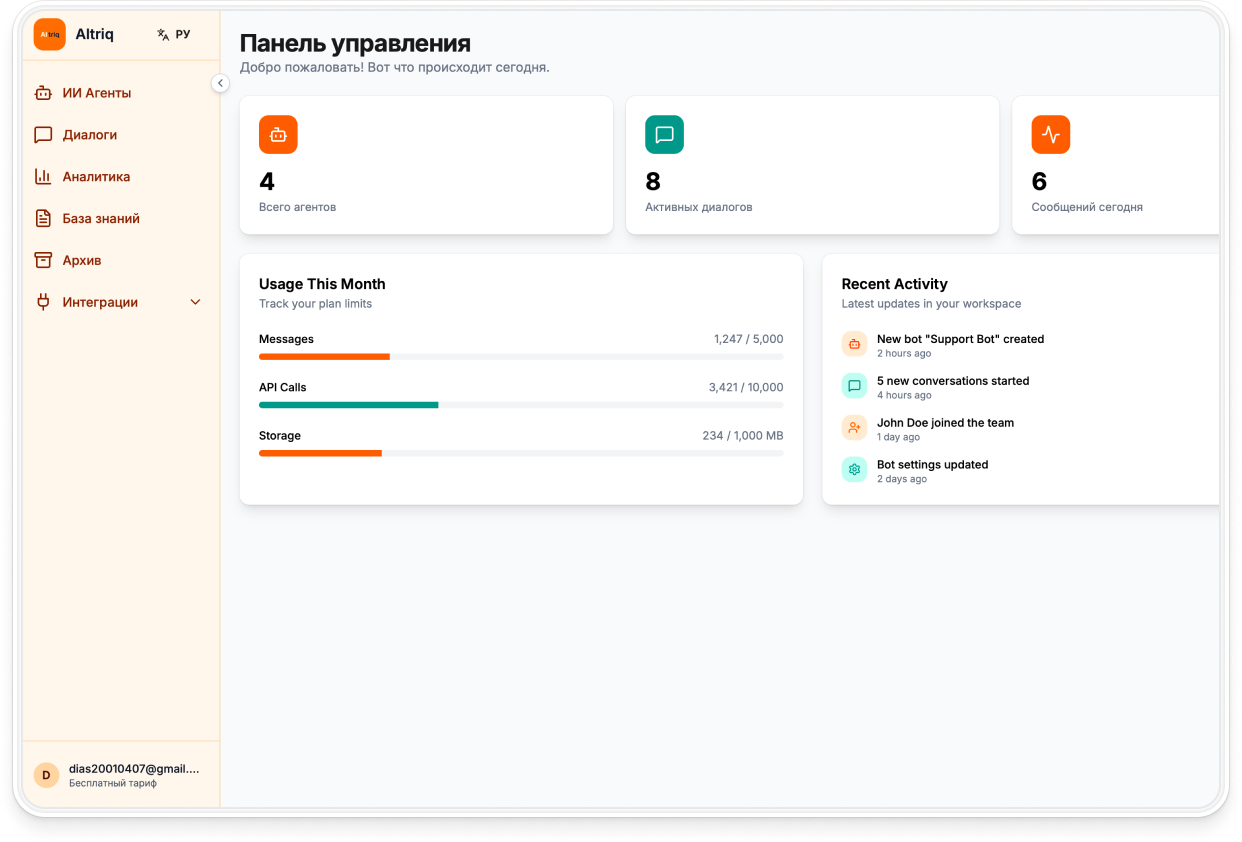The image size is (1242, 842).
Task: Open the 'John Doe joined the team' entry
Action: pos(945,423)
